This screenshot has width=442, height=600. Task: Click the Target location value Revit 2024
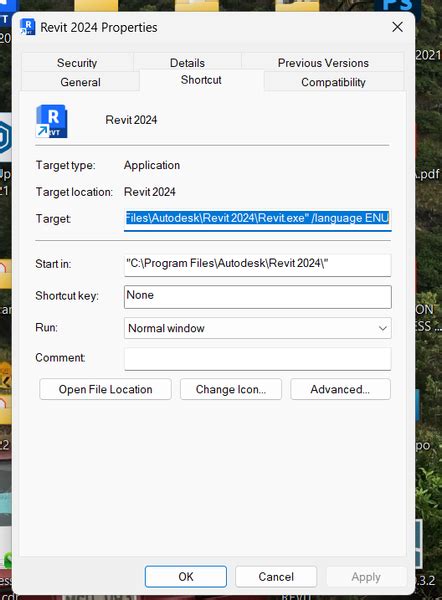[x=150, y=192]
